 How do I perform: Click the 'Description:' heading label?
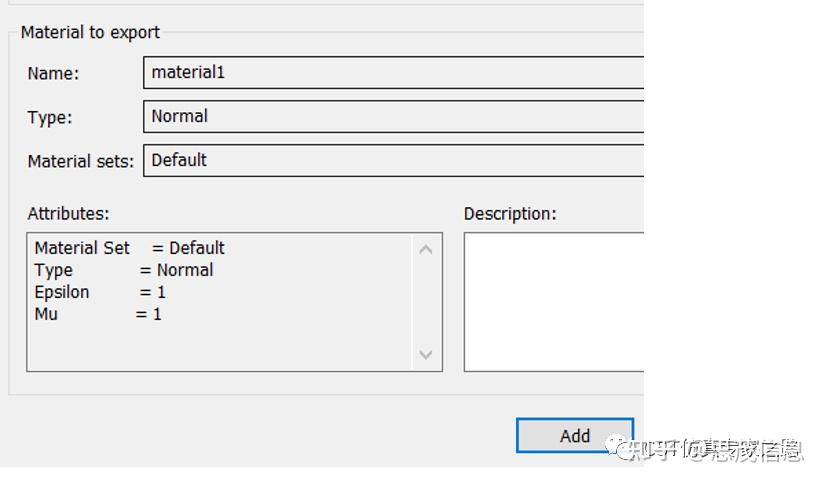click(510, 213)
